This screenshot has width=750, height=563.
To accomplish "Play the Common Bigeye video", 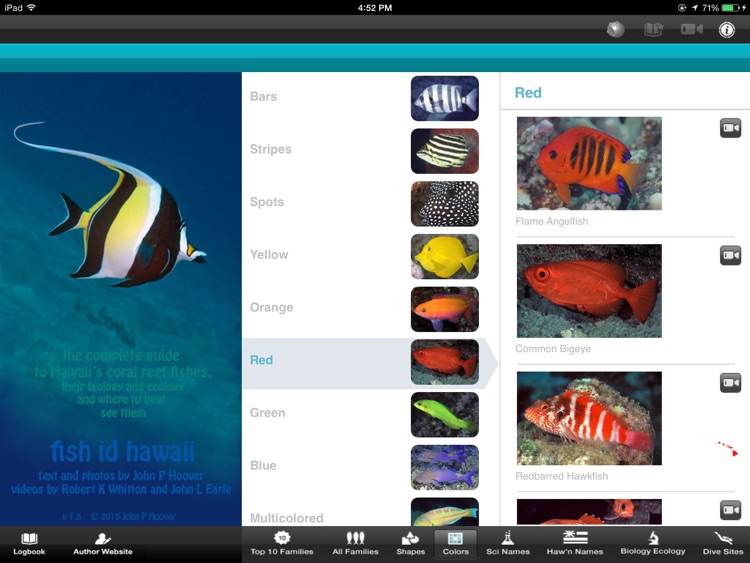I will [730, 255].
